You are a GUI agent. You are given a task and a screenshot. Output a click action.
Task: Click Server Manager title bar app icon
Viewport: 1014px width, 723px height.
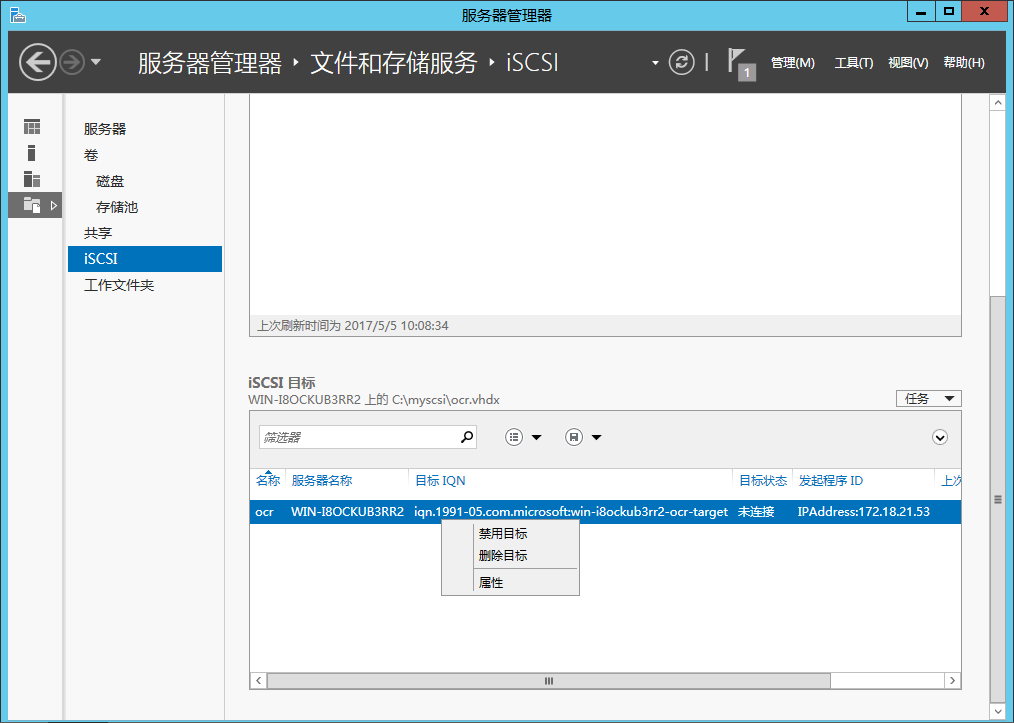pos(18,14)
